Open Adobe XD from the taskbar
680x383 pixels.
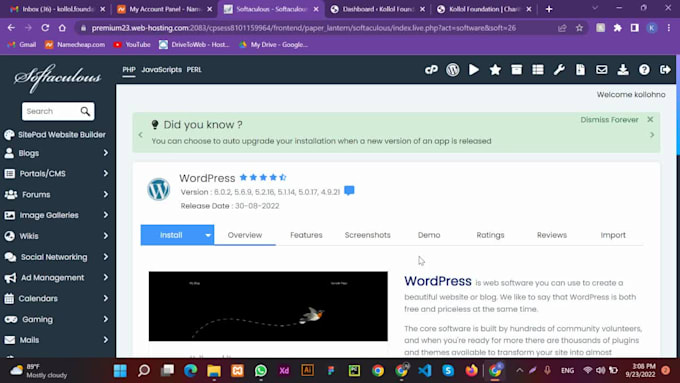pos(284,370)
